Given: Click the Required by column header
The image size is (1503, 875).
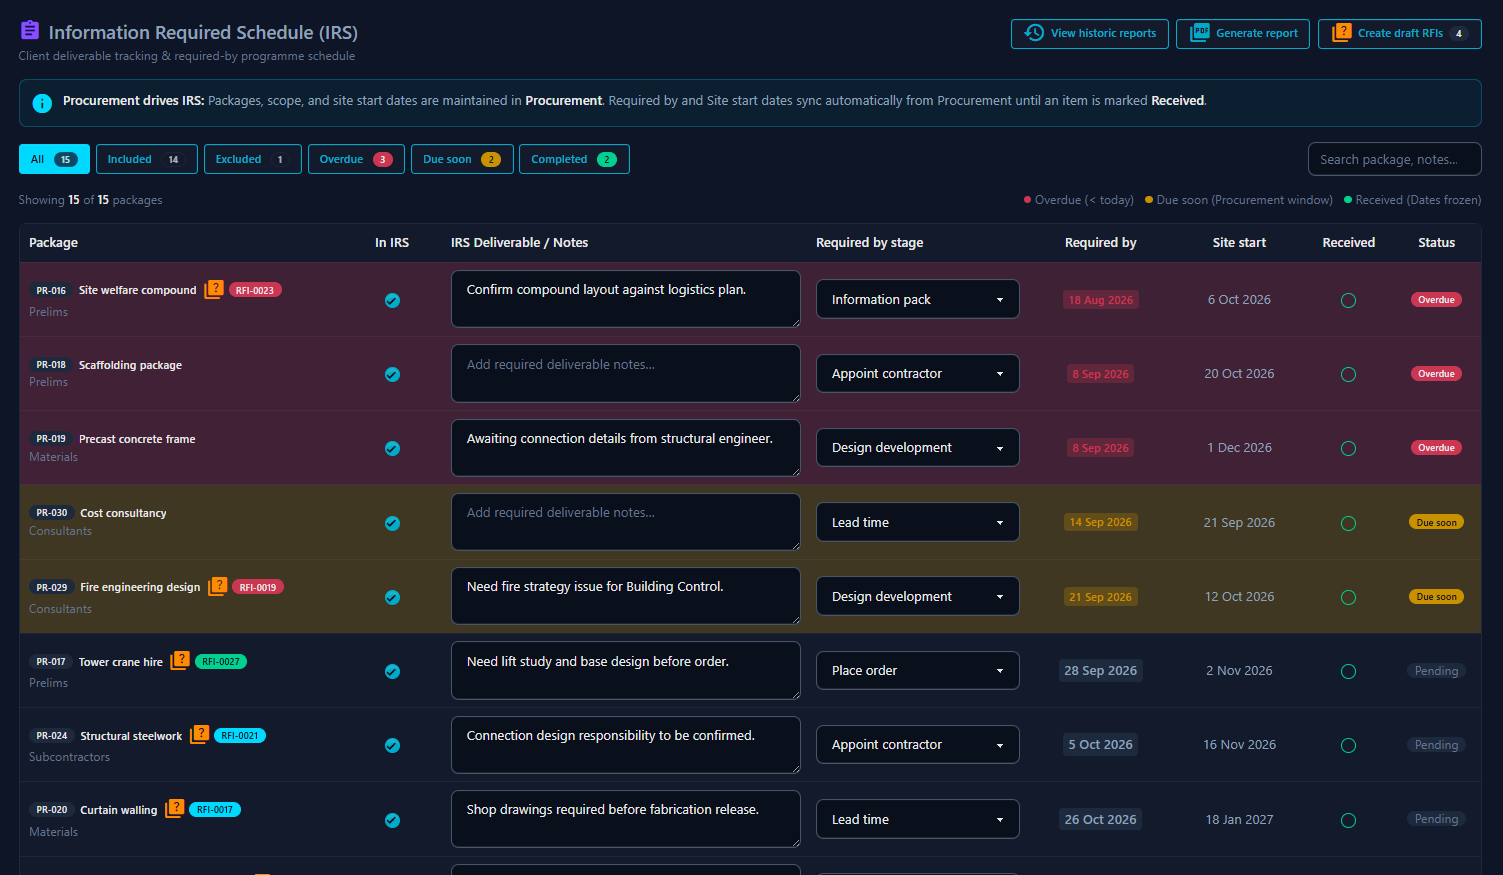Looking at the screenshot, I should [x=1100, y=243].
